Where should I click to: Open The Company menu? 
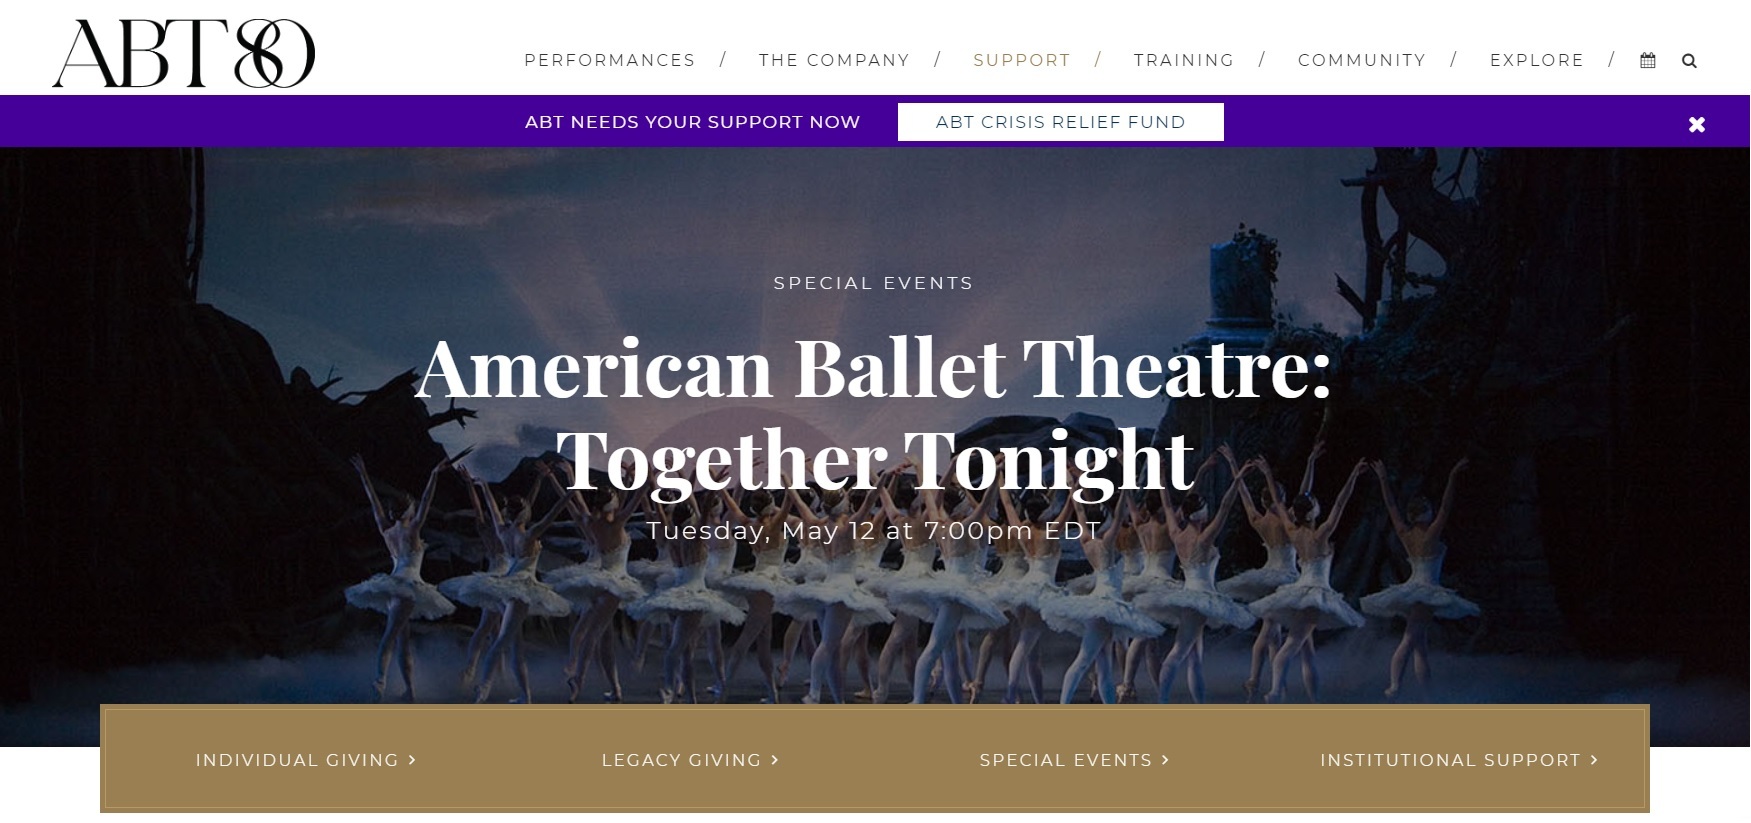coord(834,61)
